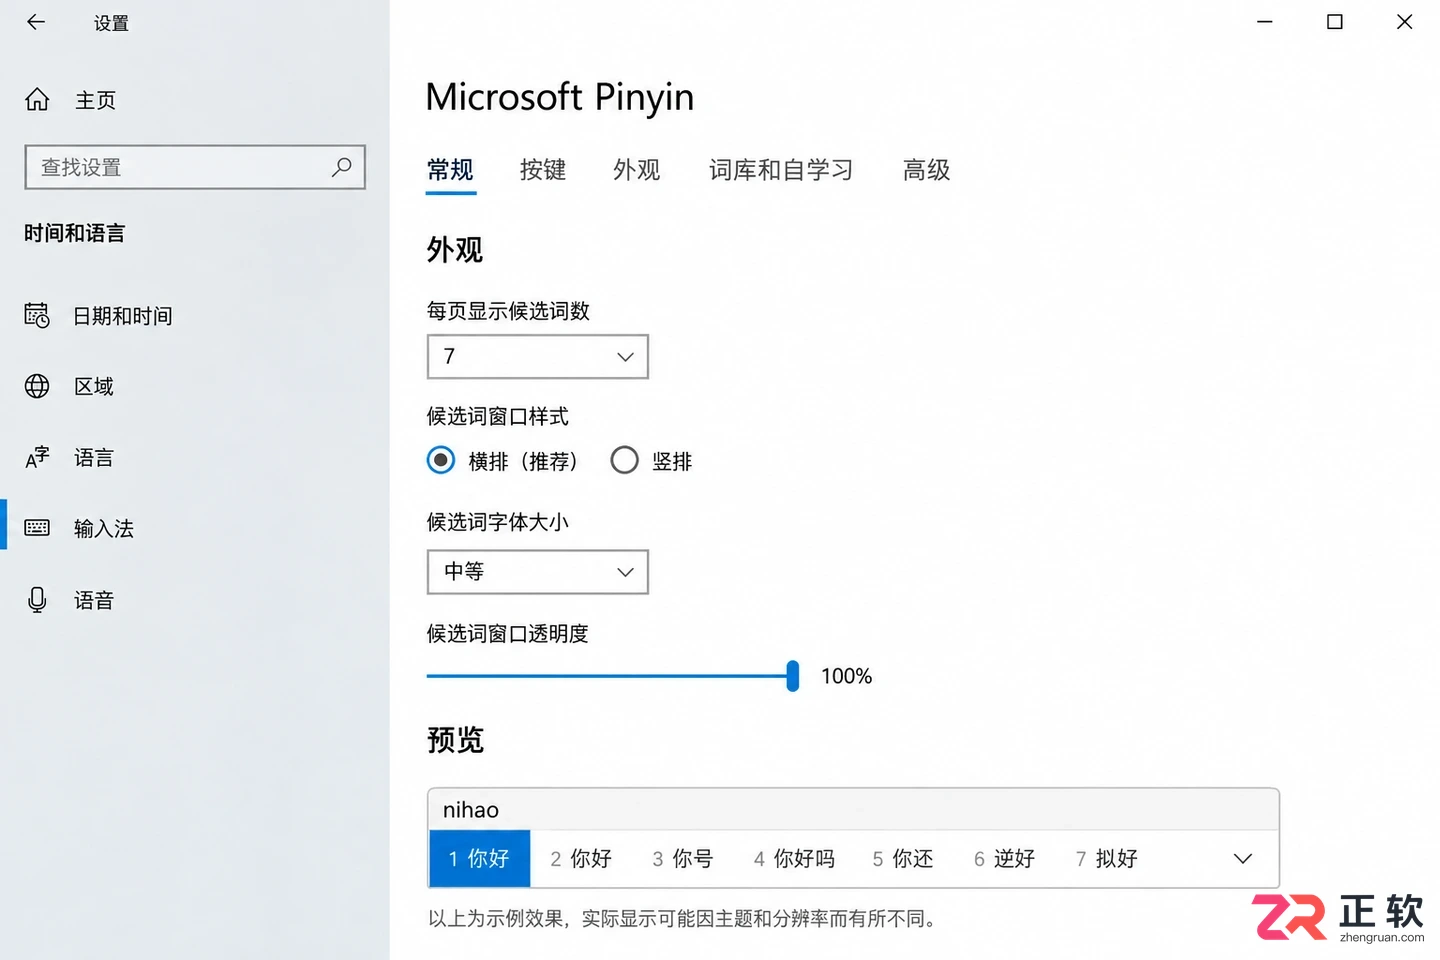Choose 竖排 radio button
The width and height of the screenshot is (1440, 960).
point(624,460)
